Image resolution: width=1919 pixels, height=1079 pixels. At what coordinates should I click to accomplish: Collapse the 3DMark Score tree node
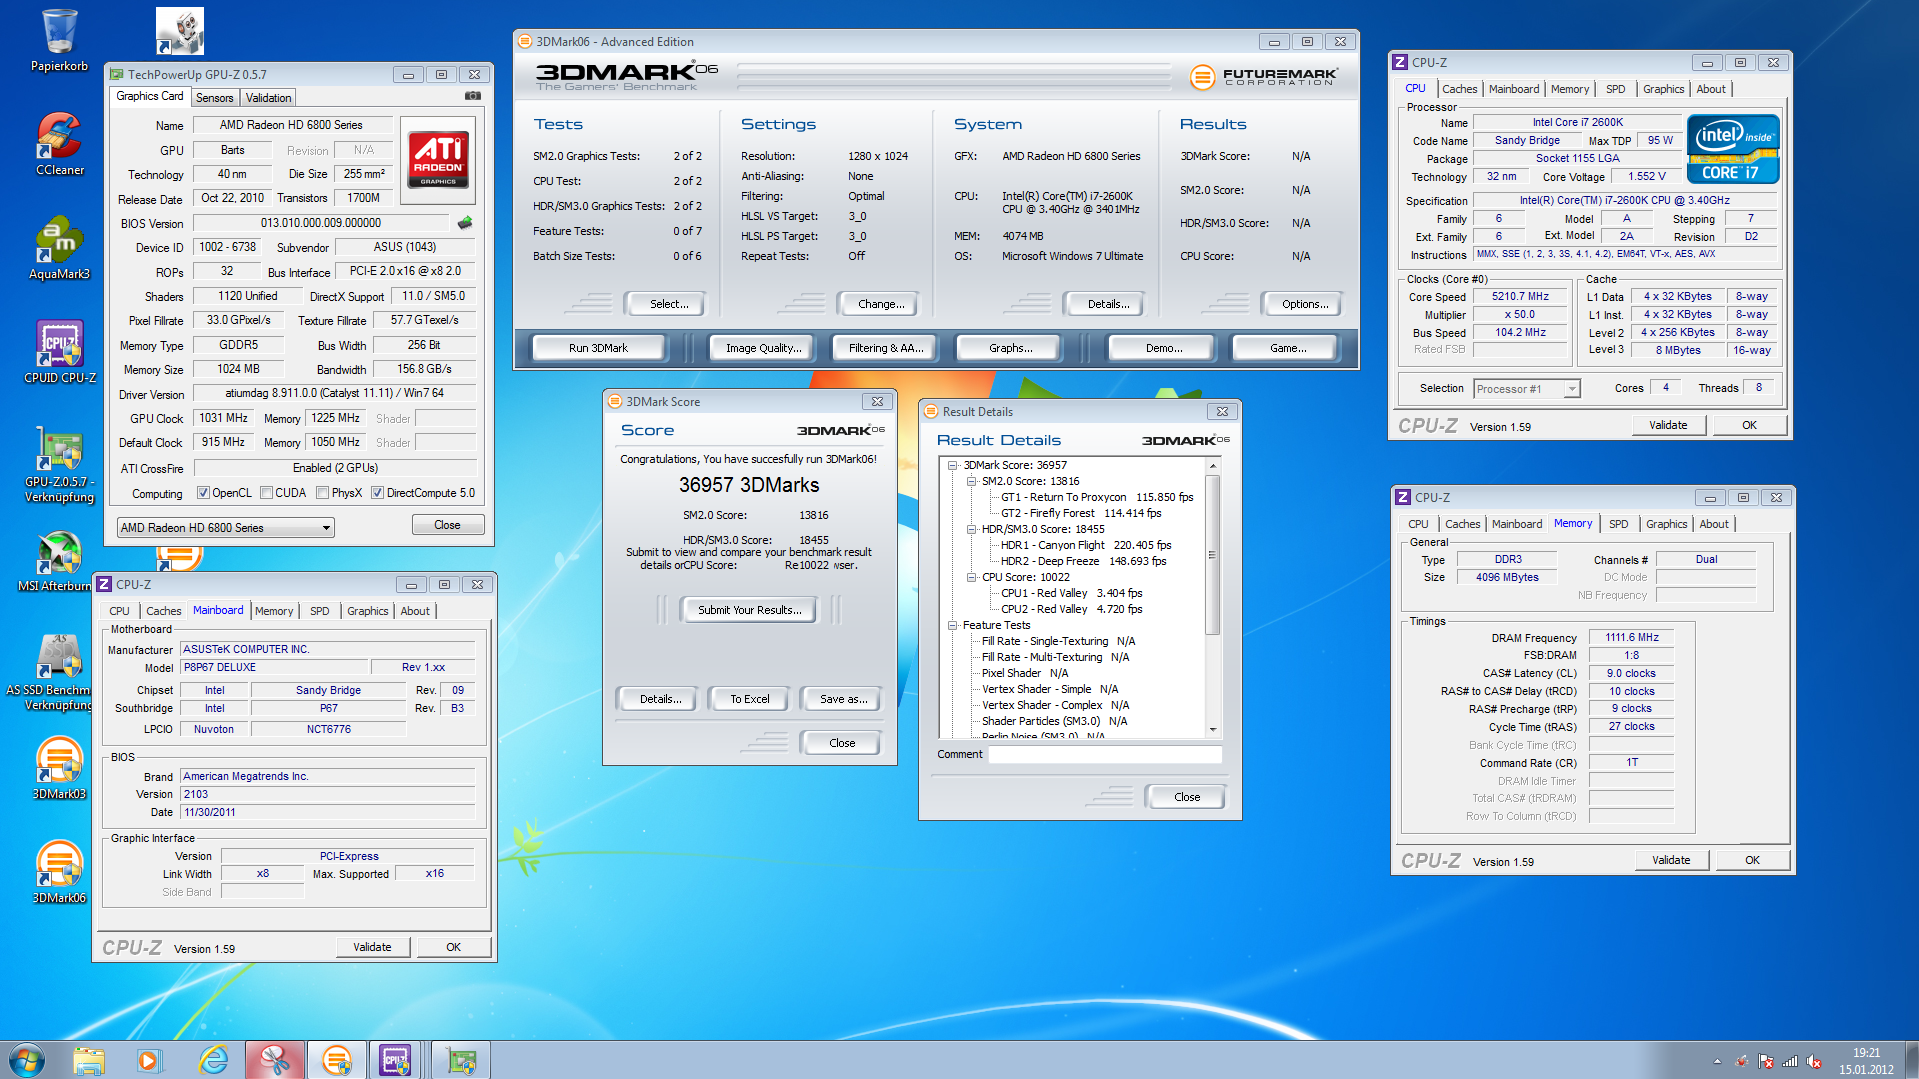point(953,465)
